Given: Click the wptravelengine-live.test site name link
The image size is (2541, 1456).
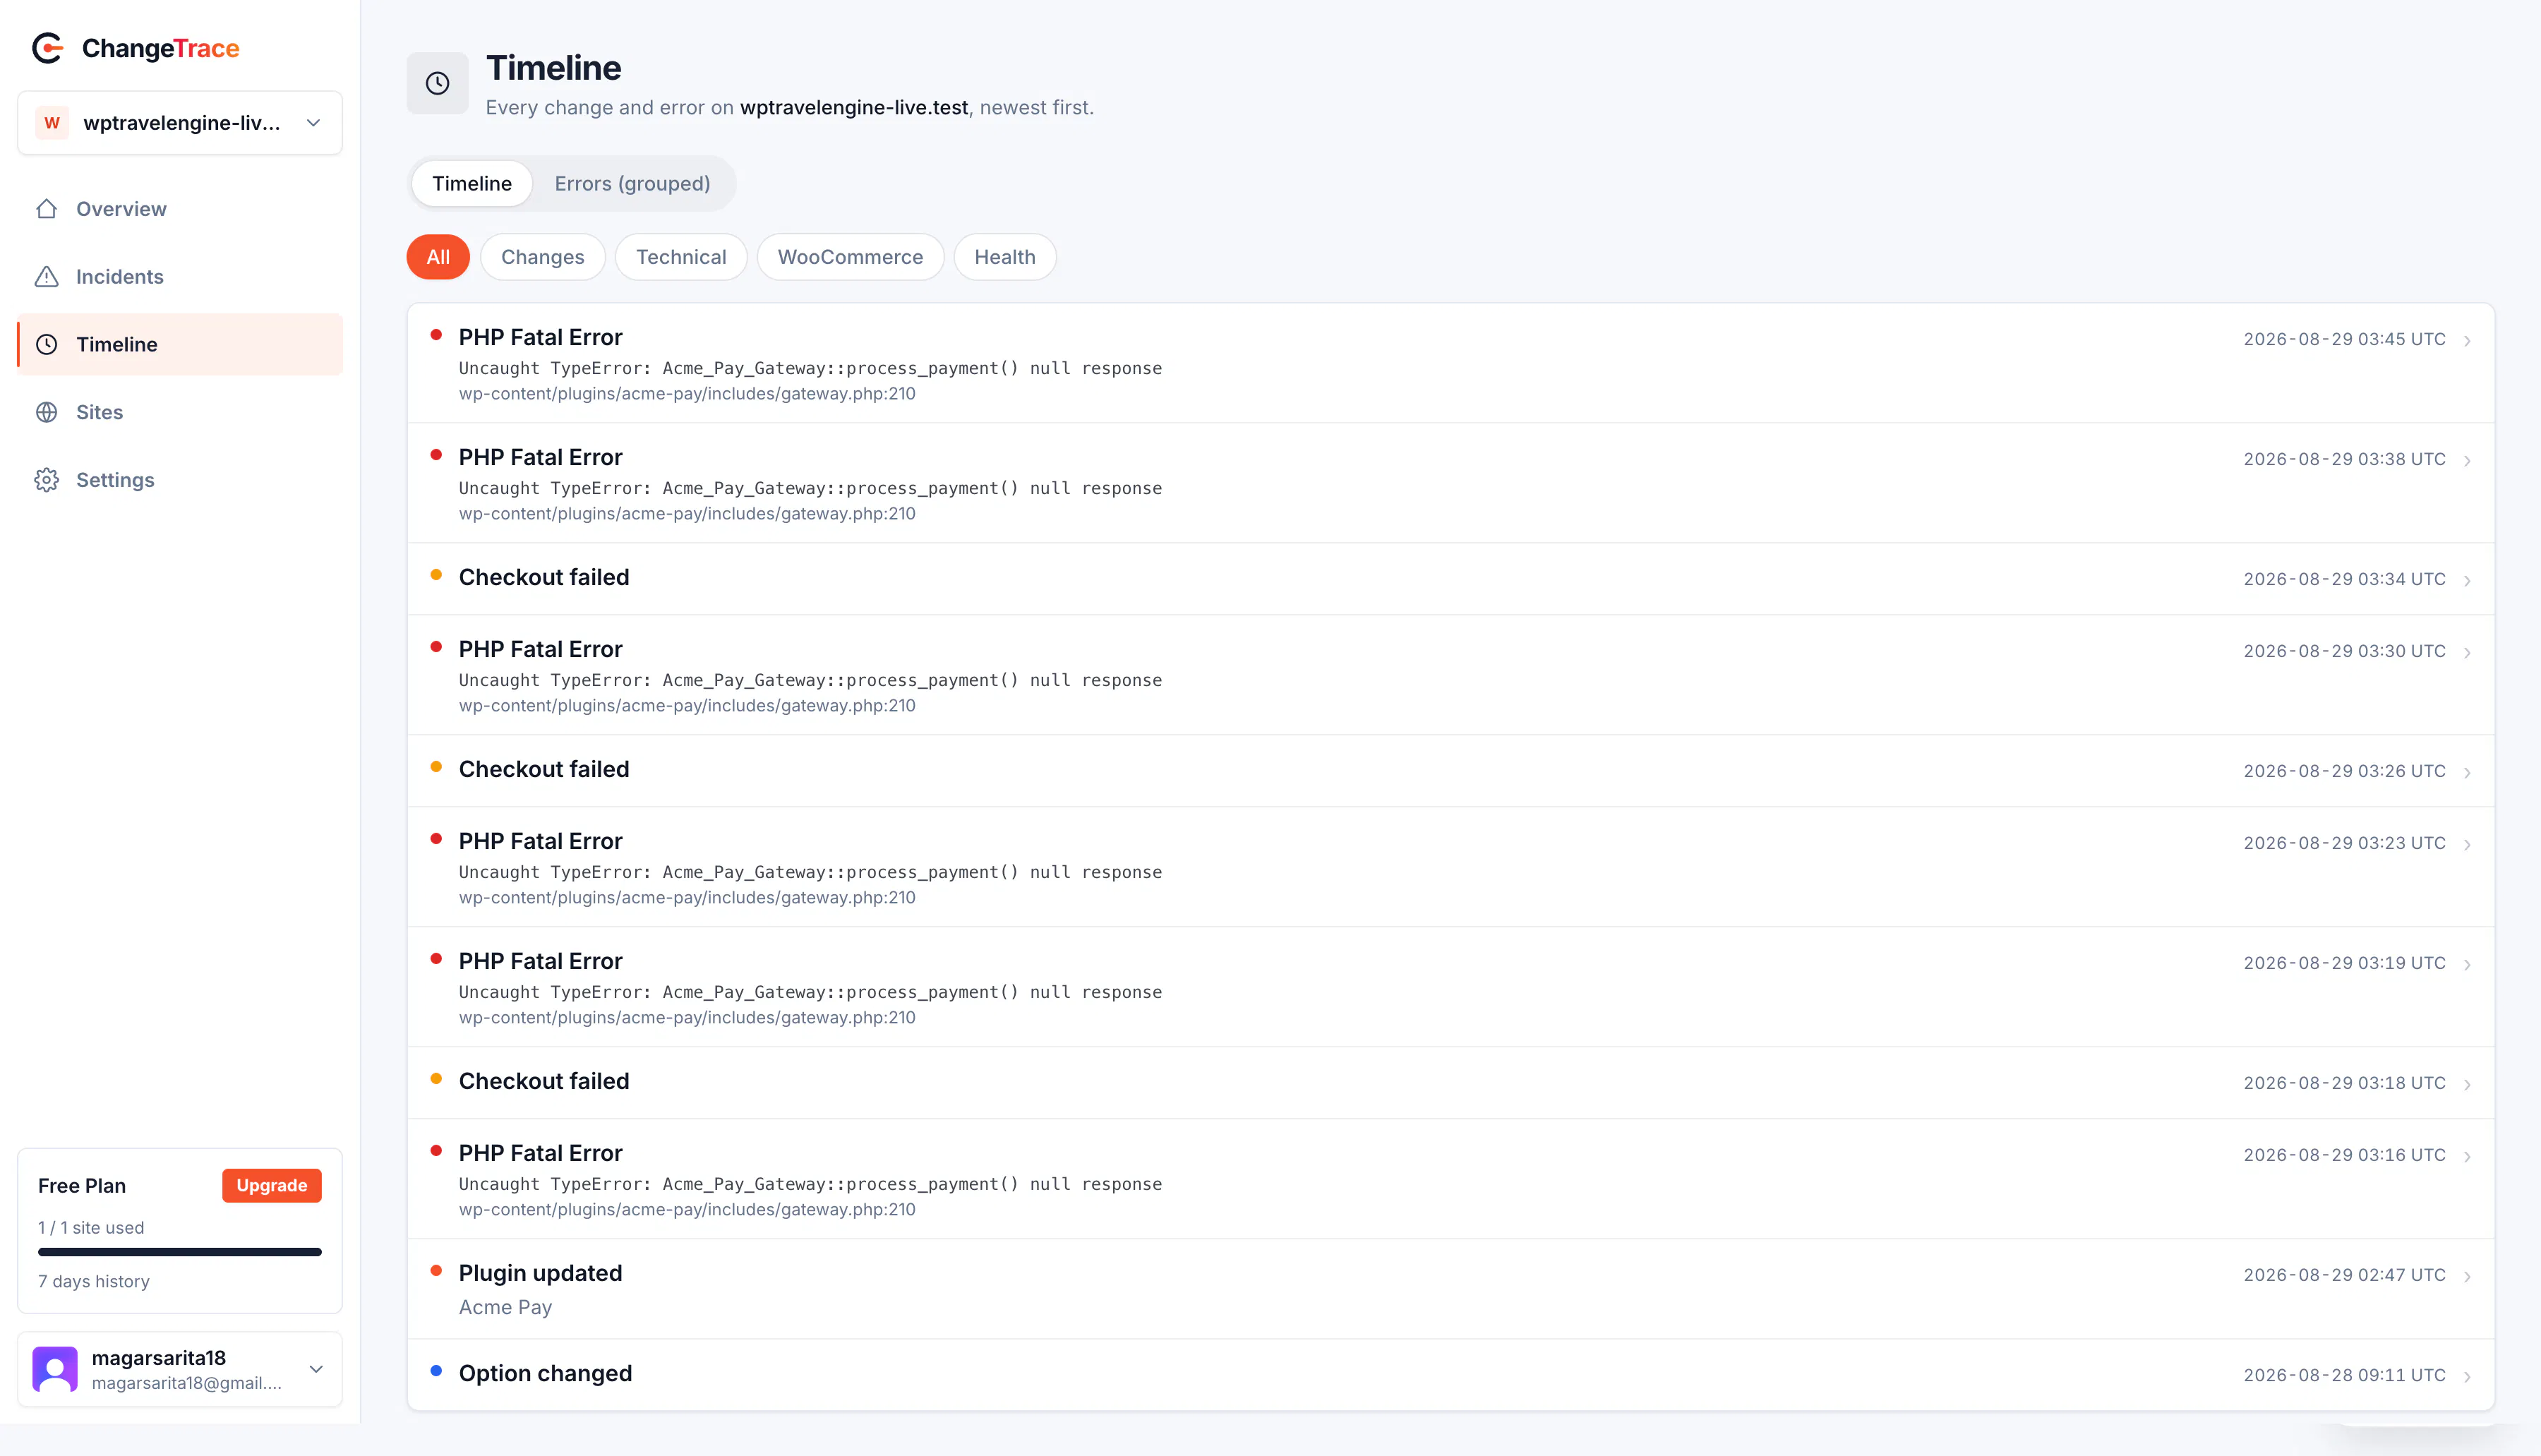Looking at the screenshot, I should pyautogui.click(x=854, y=108).
